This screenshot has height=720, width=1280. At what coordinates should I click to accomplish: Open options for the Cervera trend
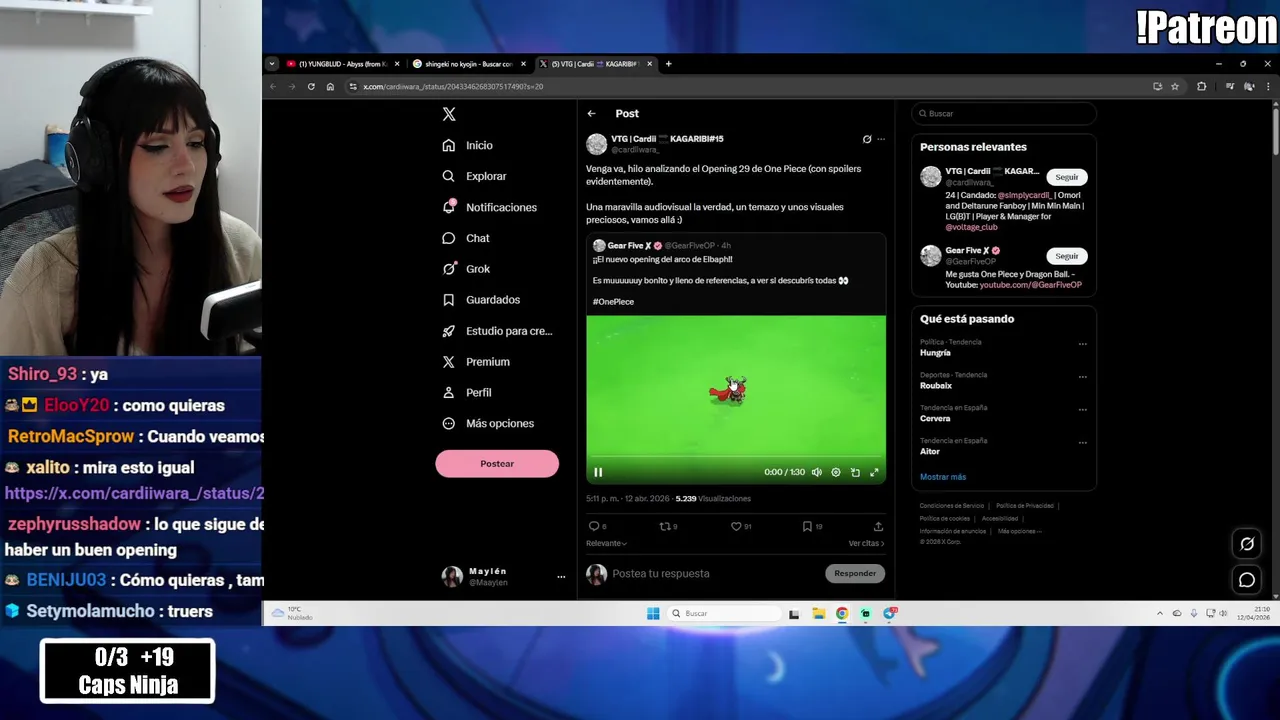click(x=1082, y=410)
